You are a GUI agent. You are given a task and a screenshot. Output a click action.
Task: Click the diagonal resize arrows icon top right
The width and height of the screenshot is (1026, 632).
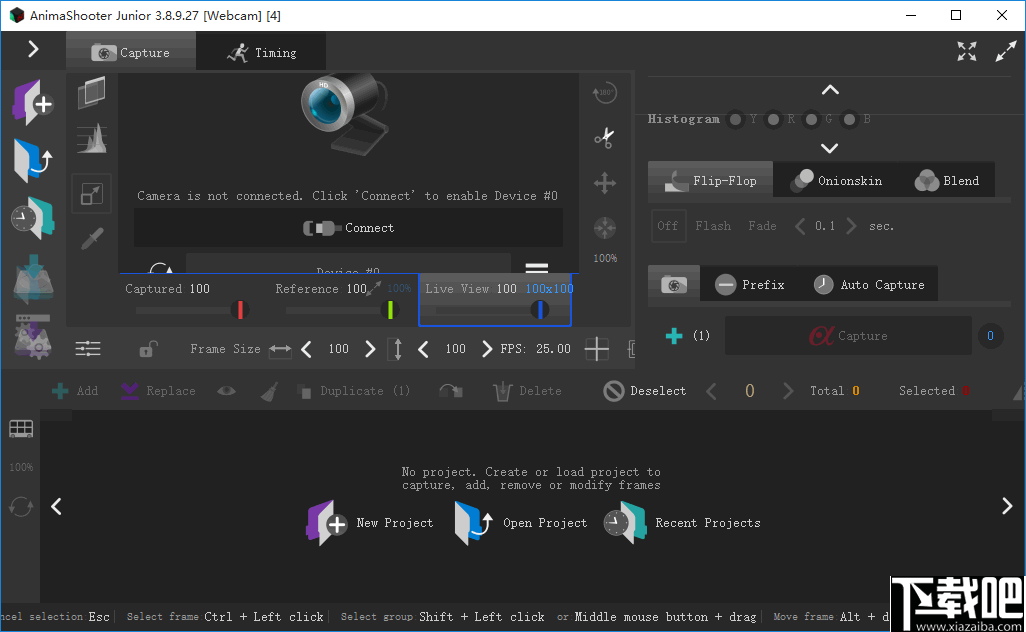click(1006, 51)
